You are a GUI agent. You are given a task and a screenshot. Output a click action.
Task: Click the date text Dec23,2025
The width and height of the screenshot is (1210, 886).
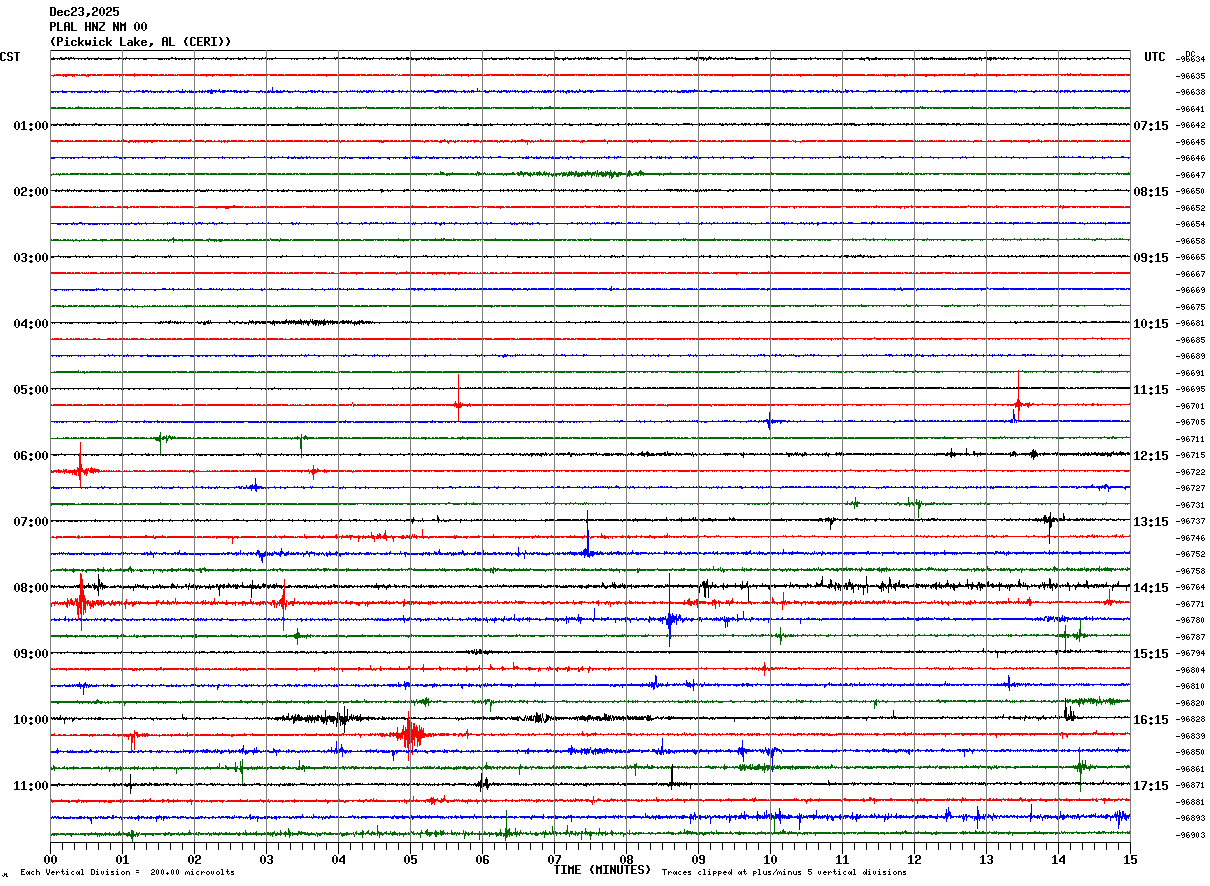point(84,12)
